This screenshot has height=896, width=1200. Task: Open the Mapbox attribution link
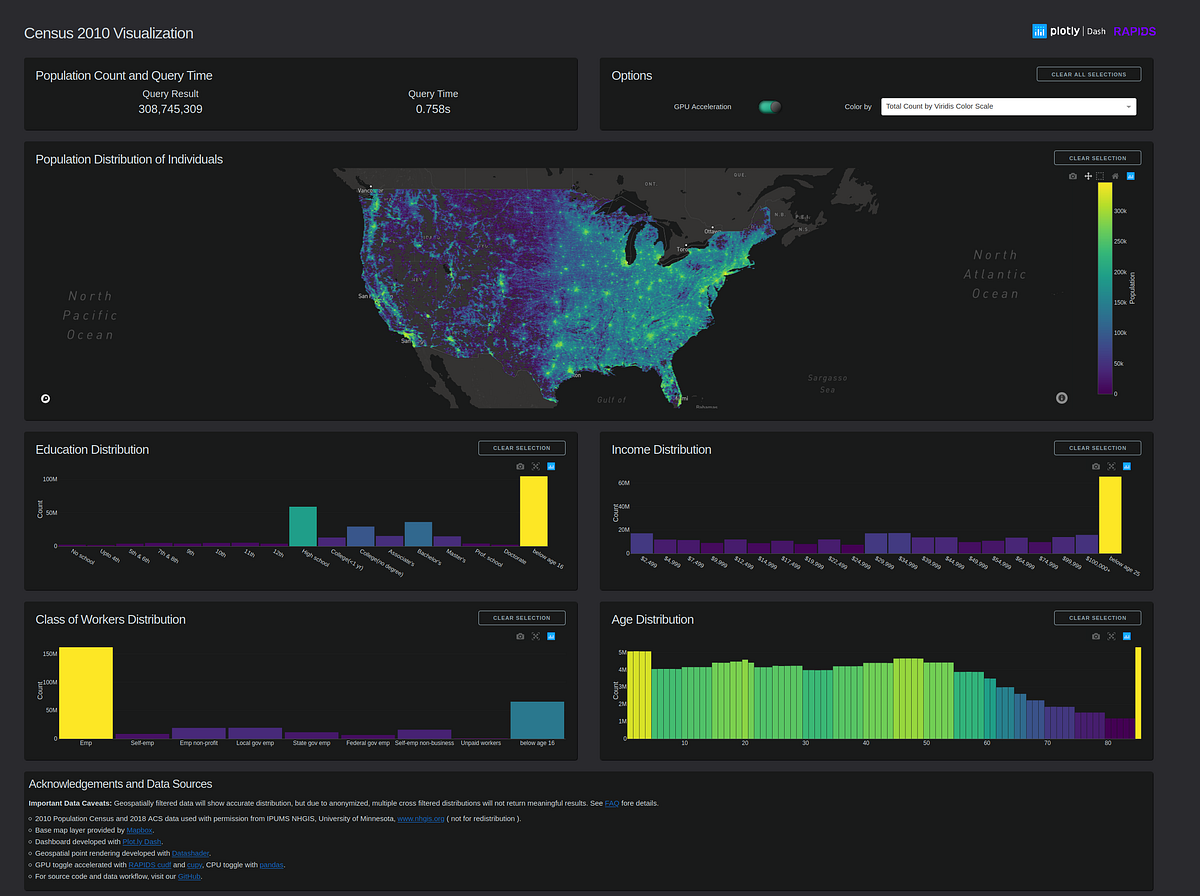(139, 829)
